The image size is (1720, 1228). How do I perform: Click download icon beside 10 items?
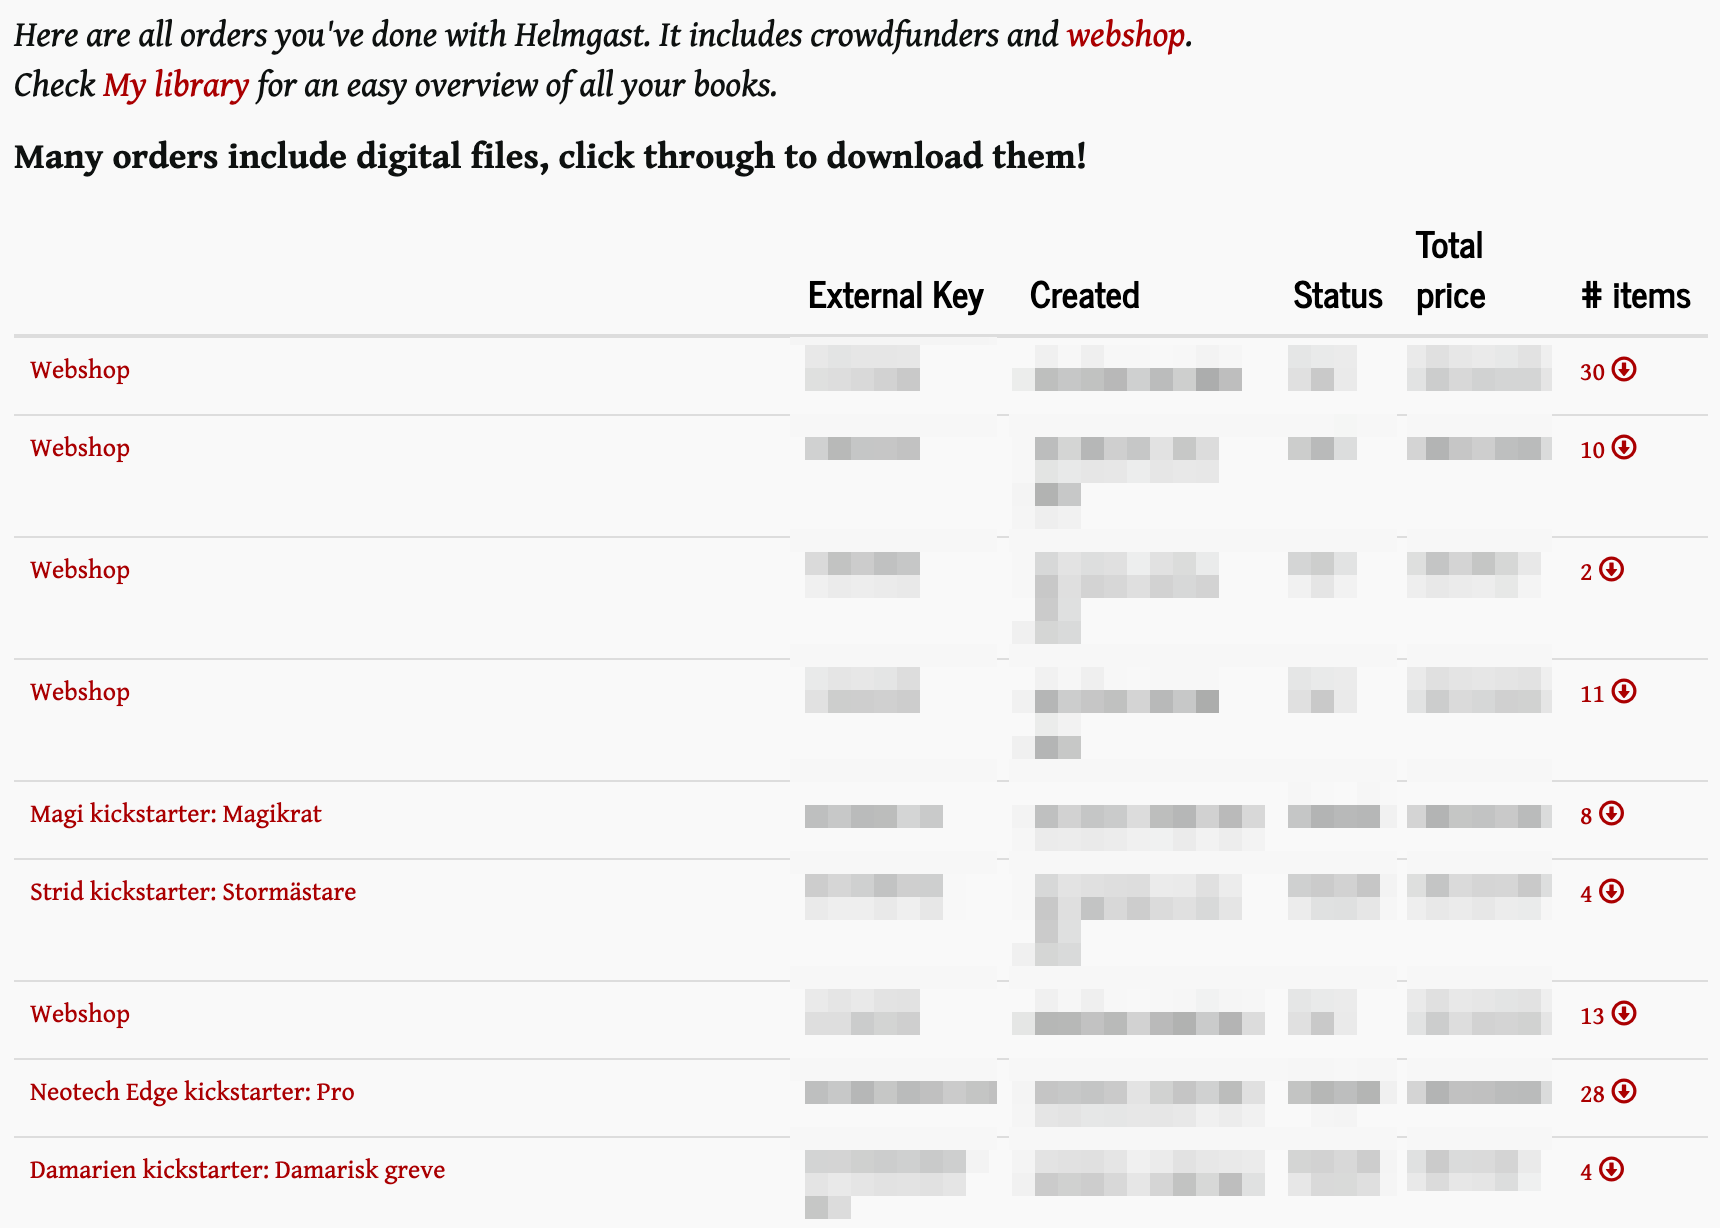point(1624,447)
